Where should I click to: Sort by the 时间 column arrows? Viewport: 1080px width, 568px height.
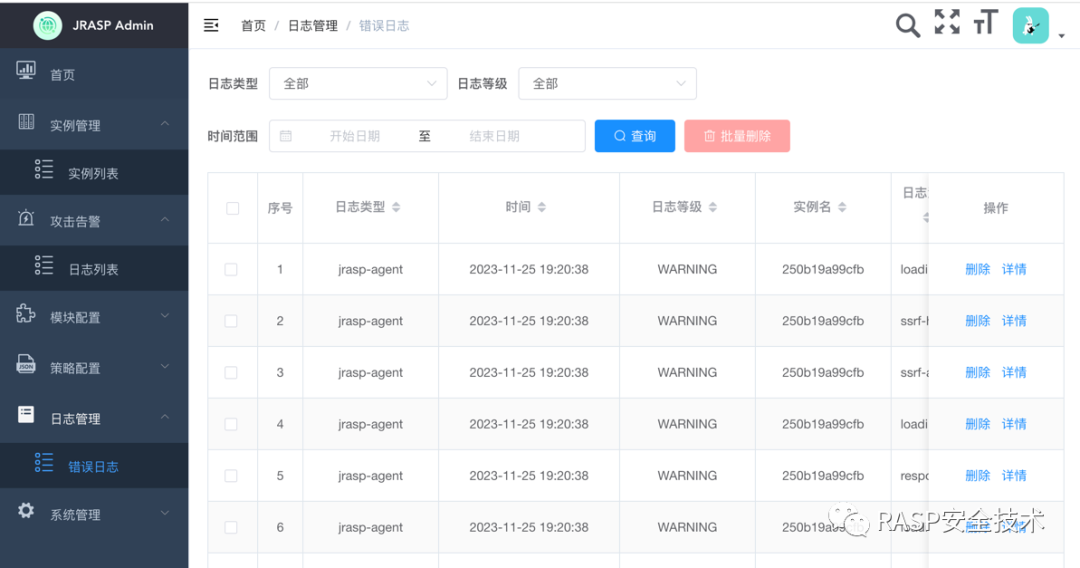[x=542, y=207]
